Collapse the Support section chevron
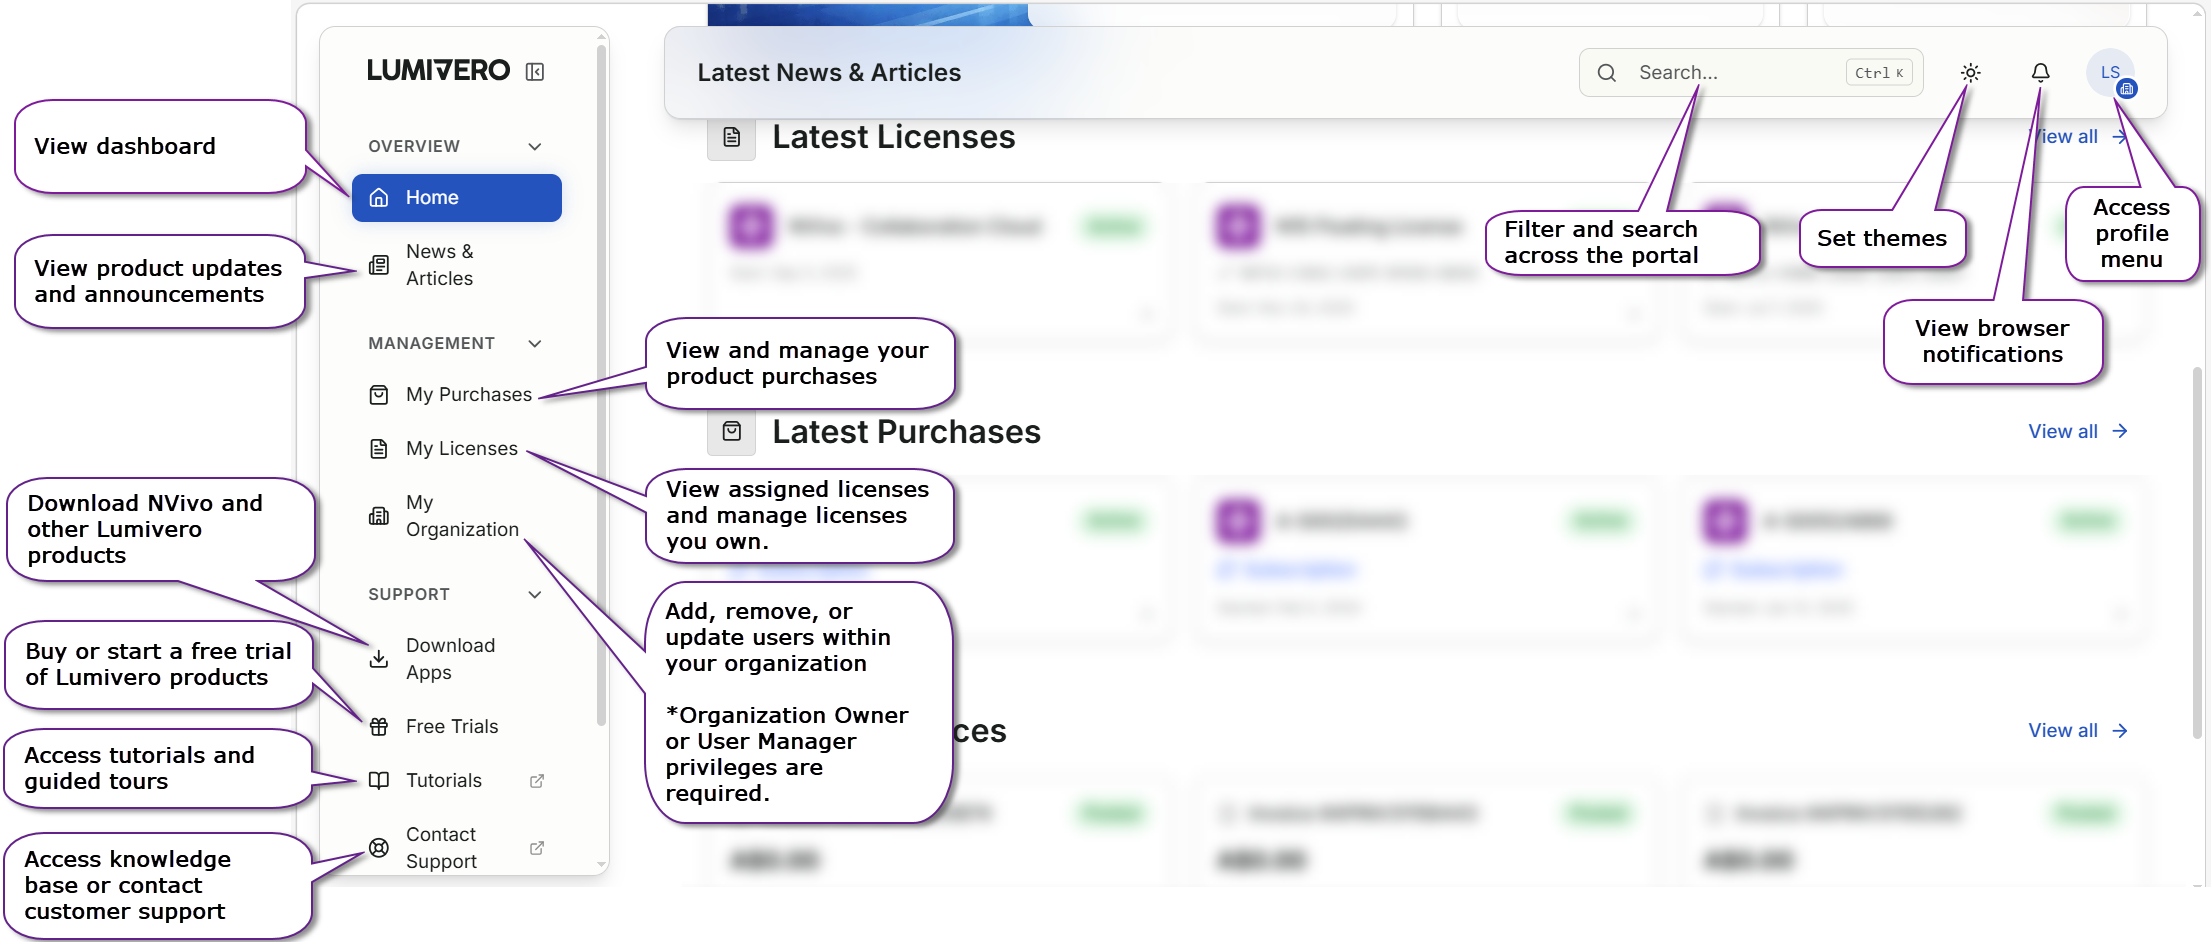 point(535,595)
